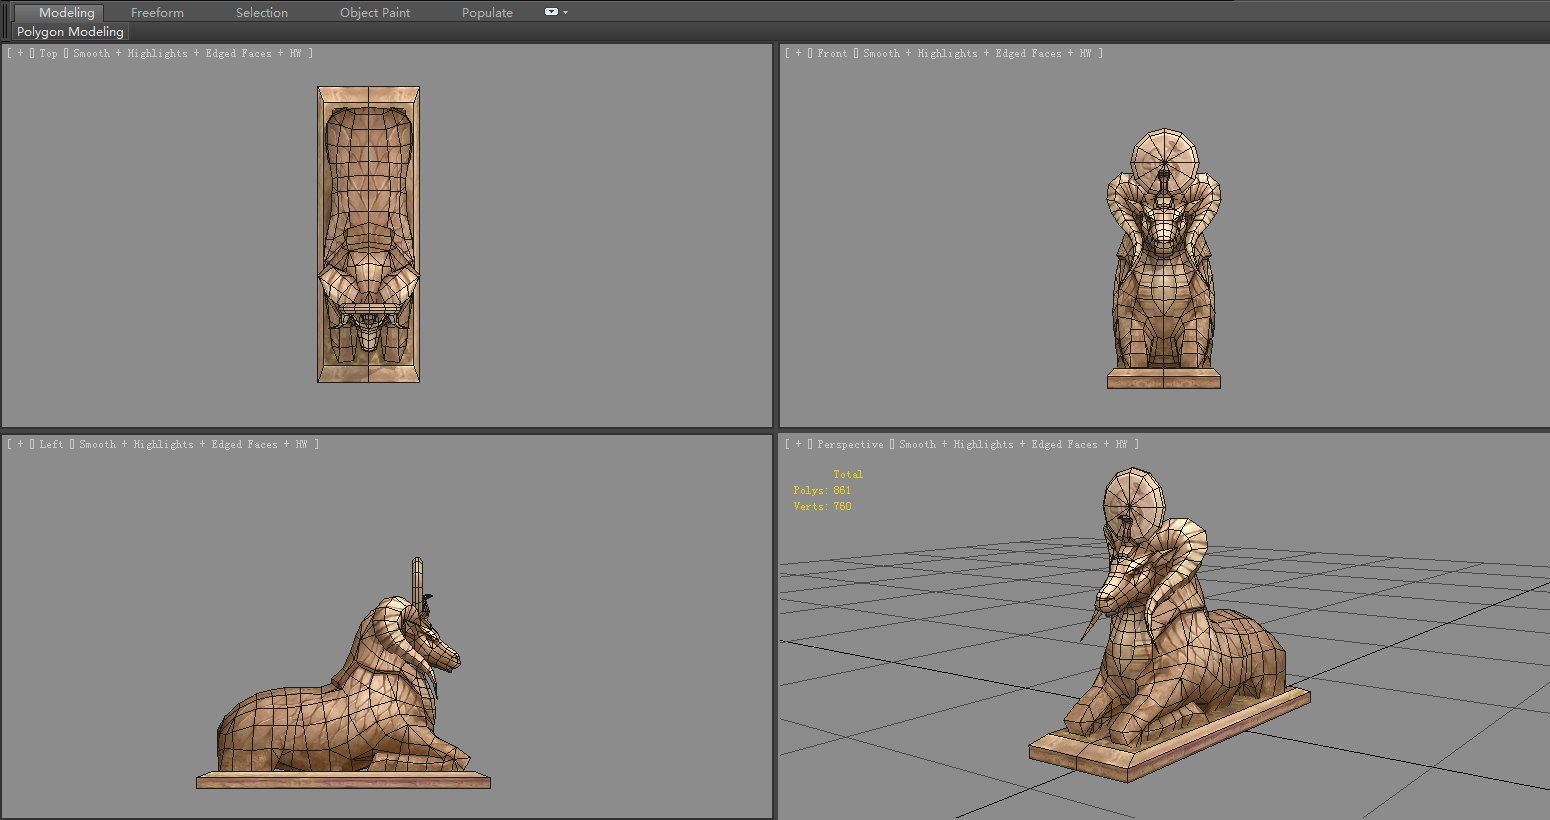This screenshot has height=820, width=1550.
Task: Click the Perspective viewport view name label
Action: click(x=850, y=444)
